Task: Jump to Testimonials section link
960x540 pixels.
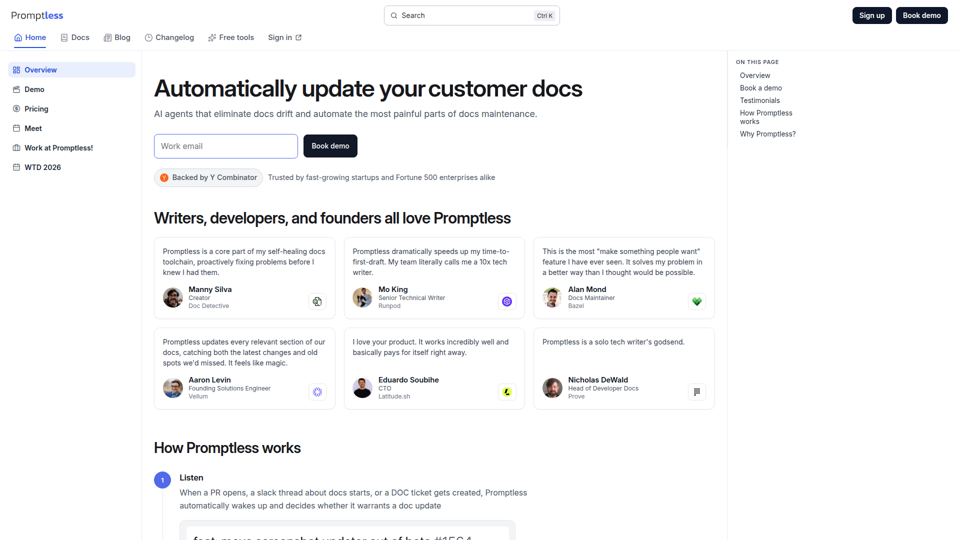Action: pos(760,100)
